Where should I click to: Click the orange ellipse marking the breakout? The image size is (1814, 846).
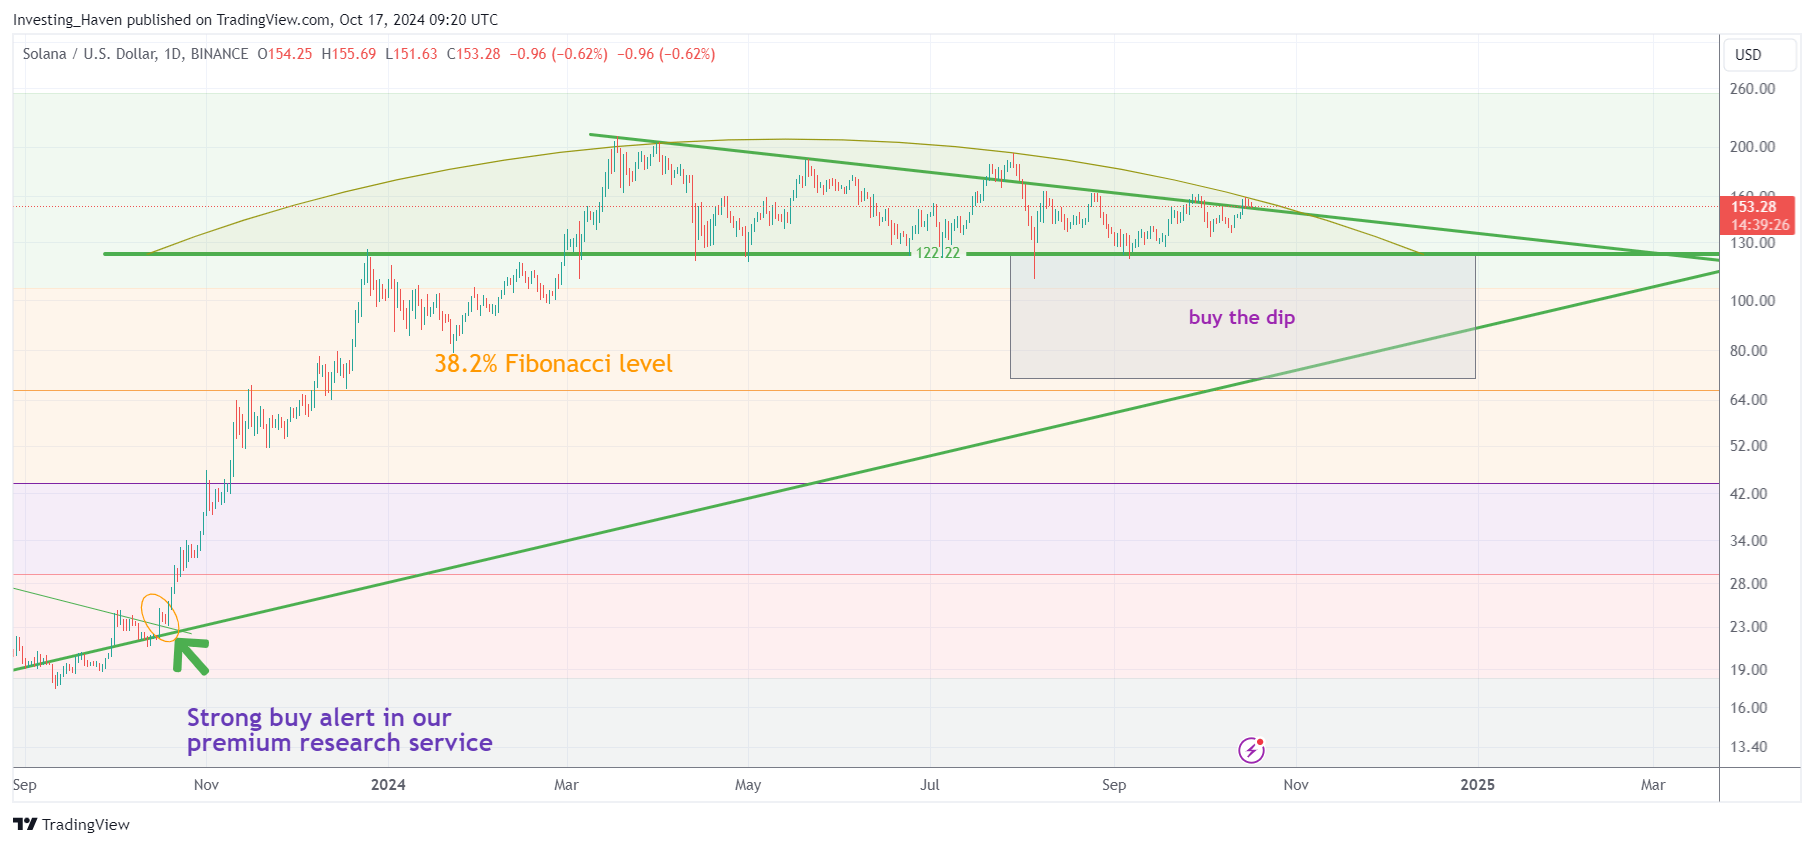pyautogui.click(x=160, y=617)
